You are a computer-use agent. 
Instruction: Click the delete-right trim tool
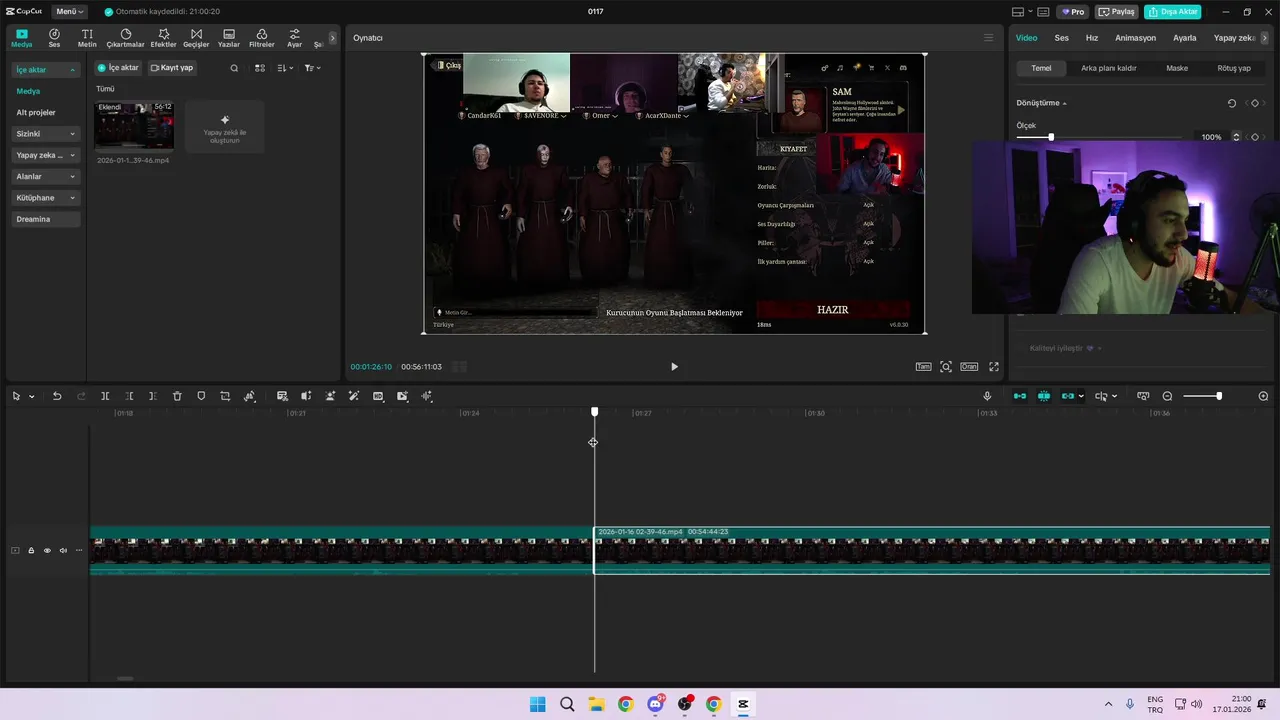[153, 396]
